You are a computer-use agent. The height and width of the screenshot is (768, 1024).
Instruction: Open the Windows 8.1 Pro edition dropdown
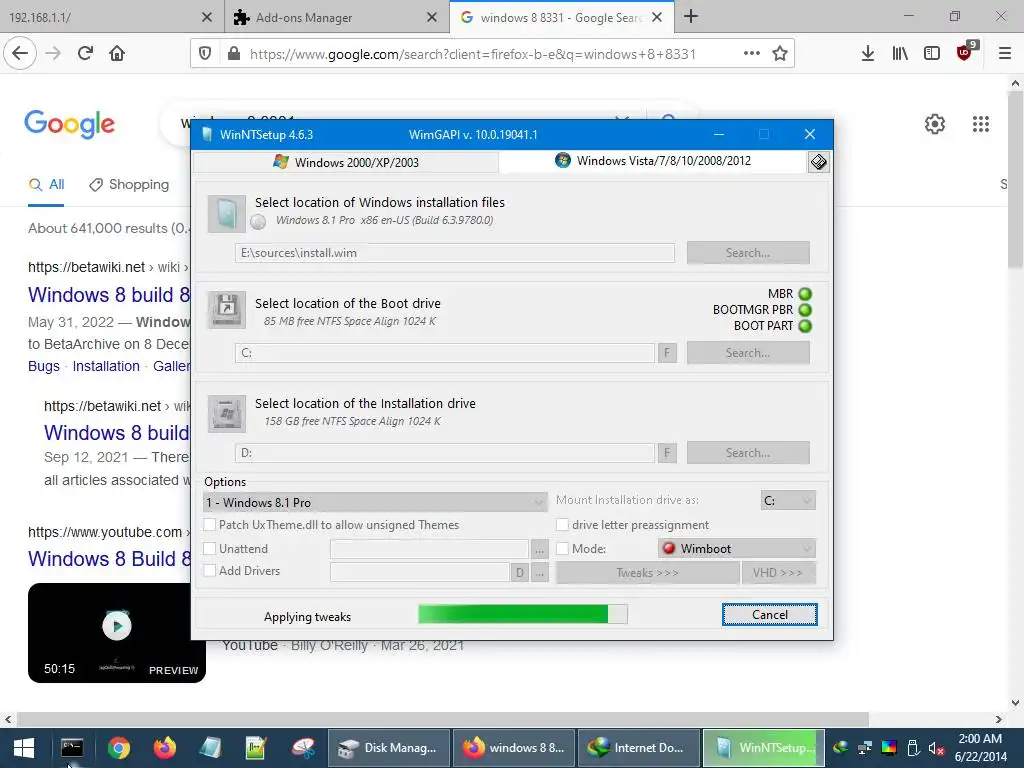(x=375, y=502)
